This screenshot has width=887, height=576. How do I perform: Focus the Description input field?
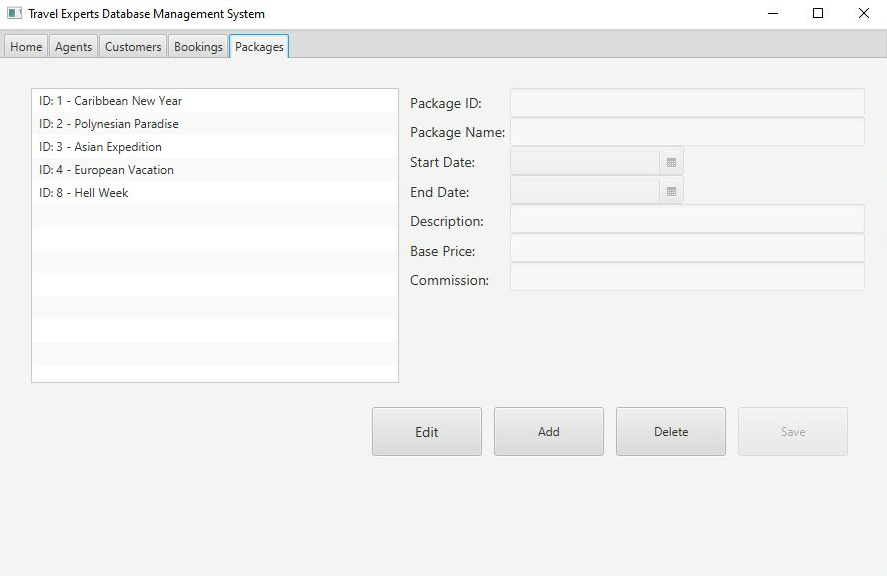click(686, 220)
